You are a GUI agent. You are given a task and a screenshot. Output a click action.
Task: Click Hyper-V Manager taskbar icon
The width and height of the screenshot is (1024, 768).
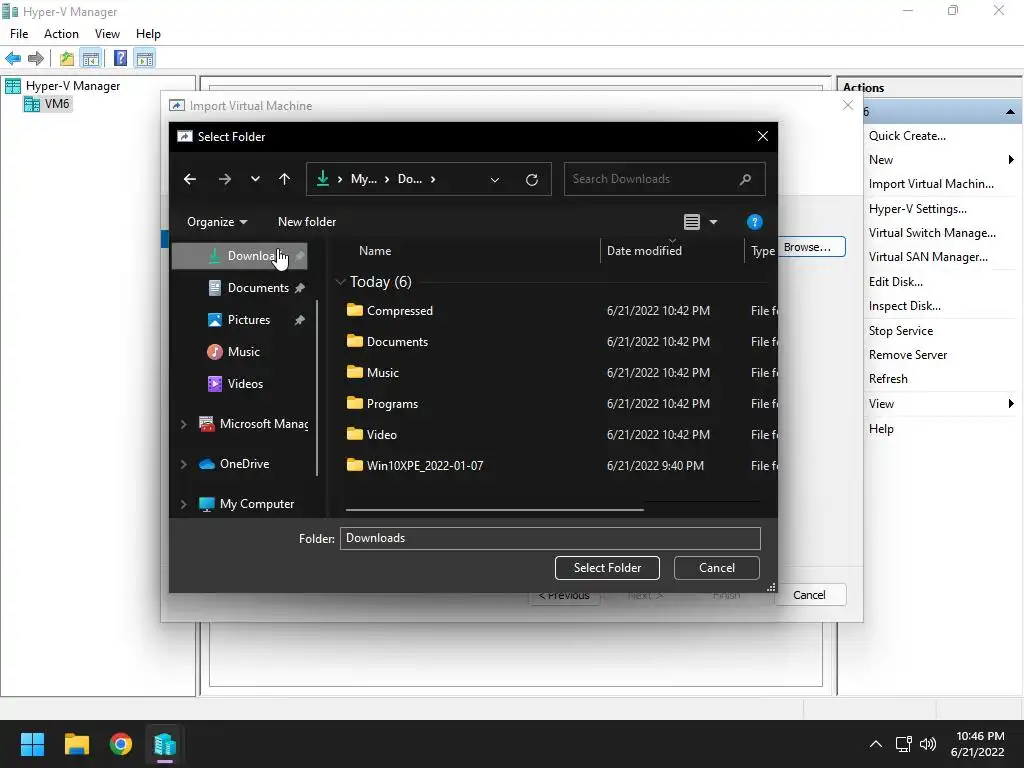[165, 744]
